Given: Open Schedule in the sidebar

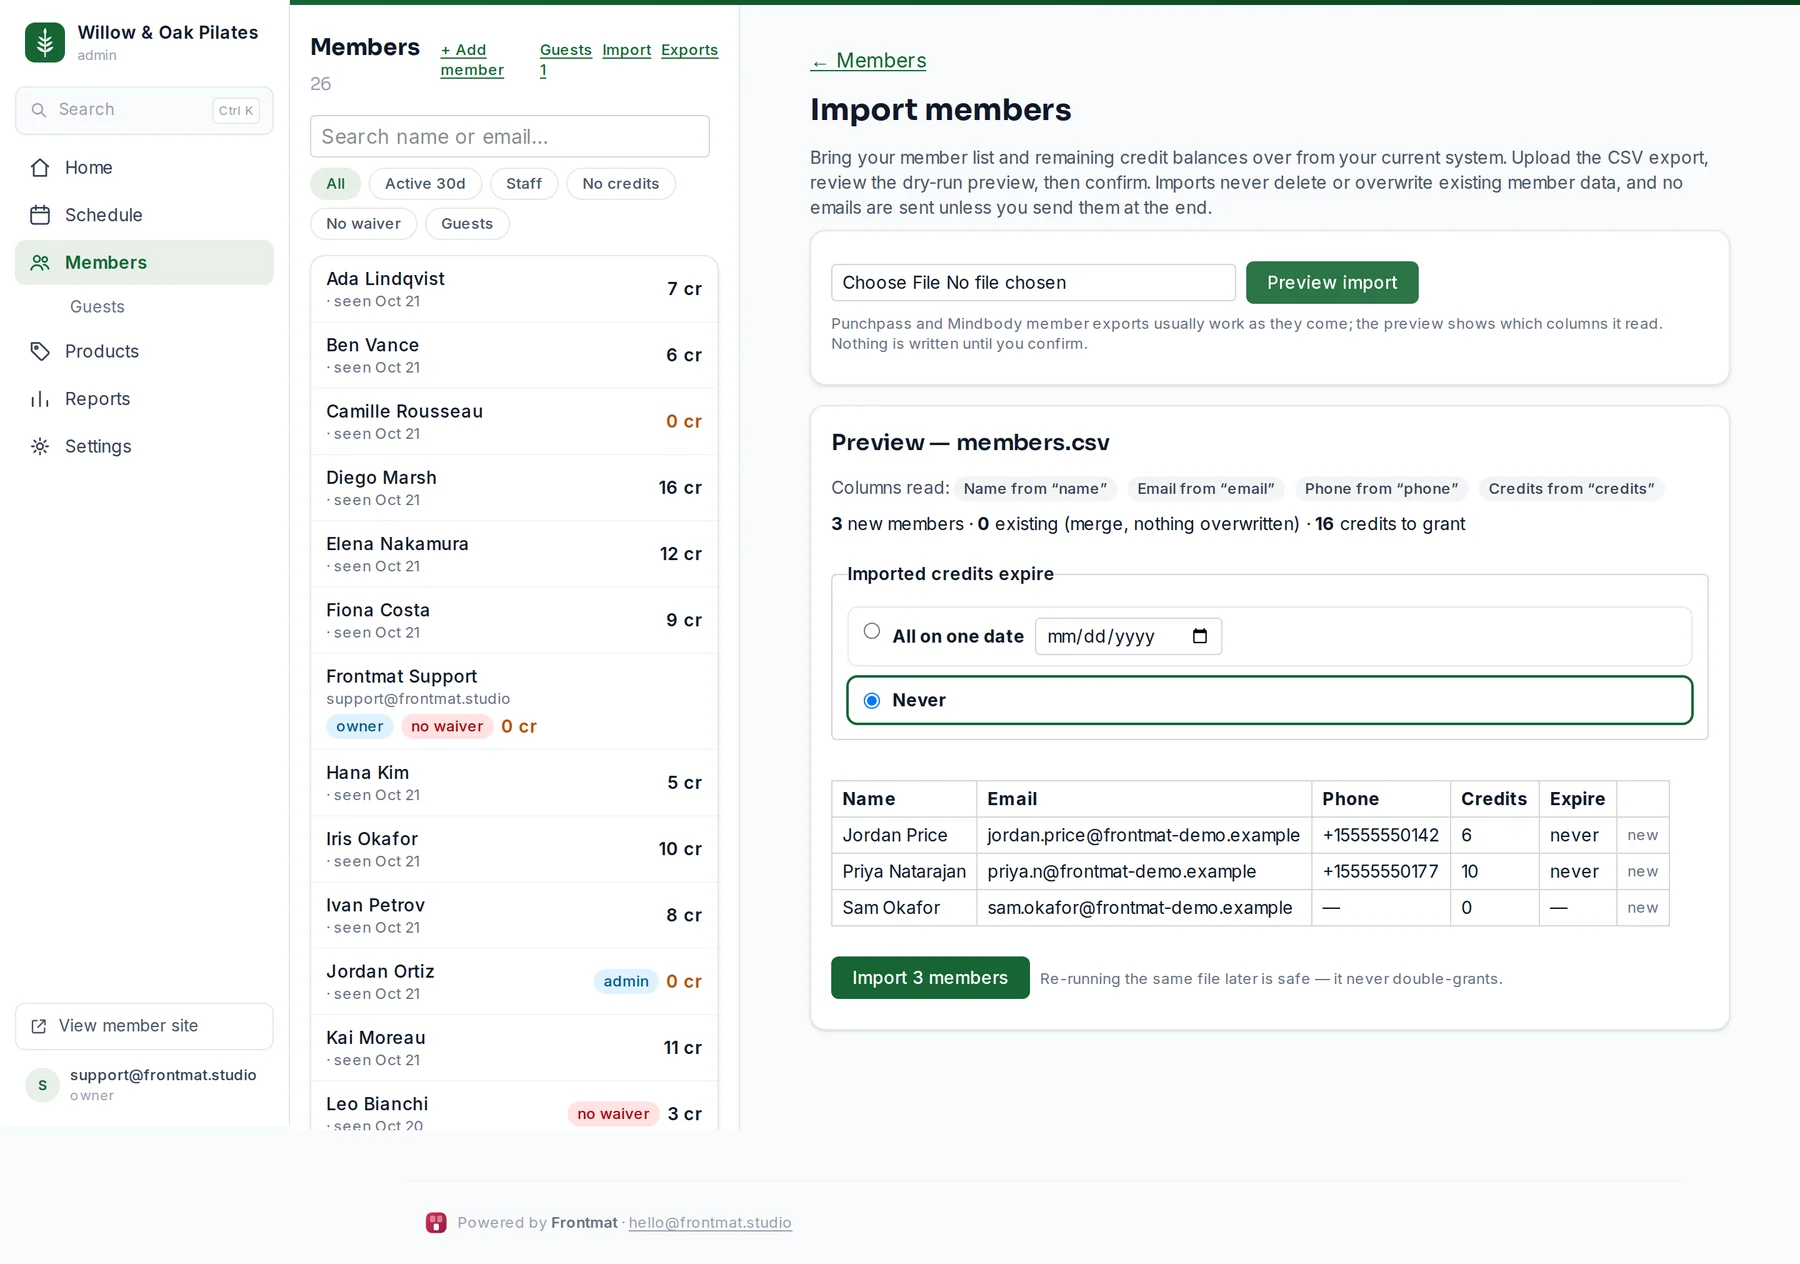Looking at the screenshot, I should [144, 215].
